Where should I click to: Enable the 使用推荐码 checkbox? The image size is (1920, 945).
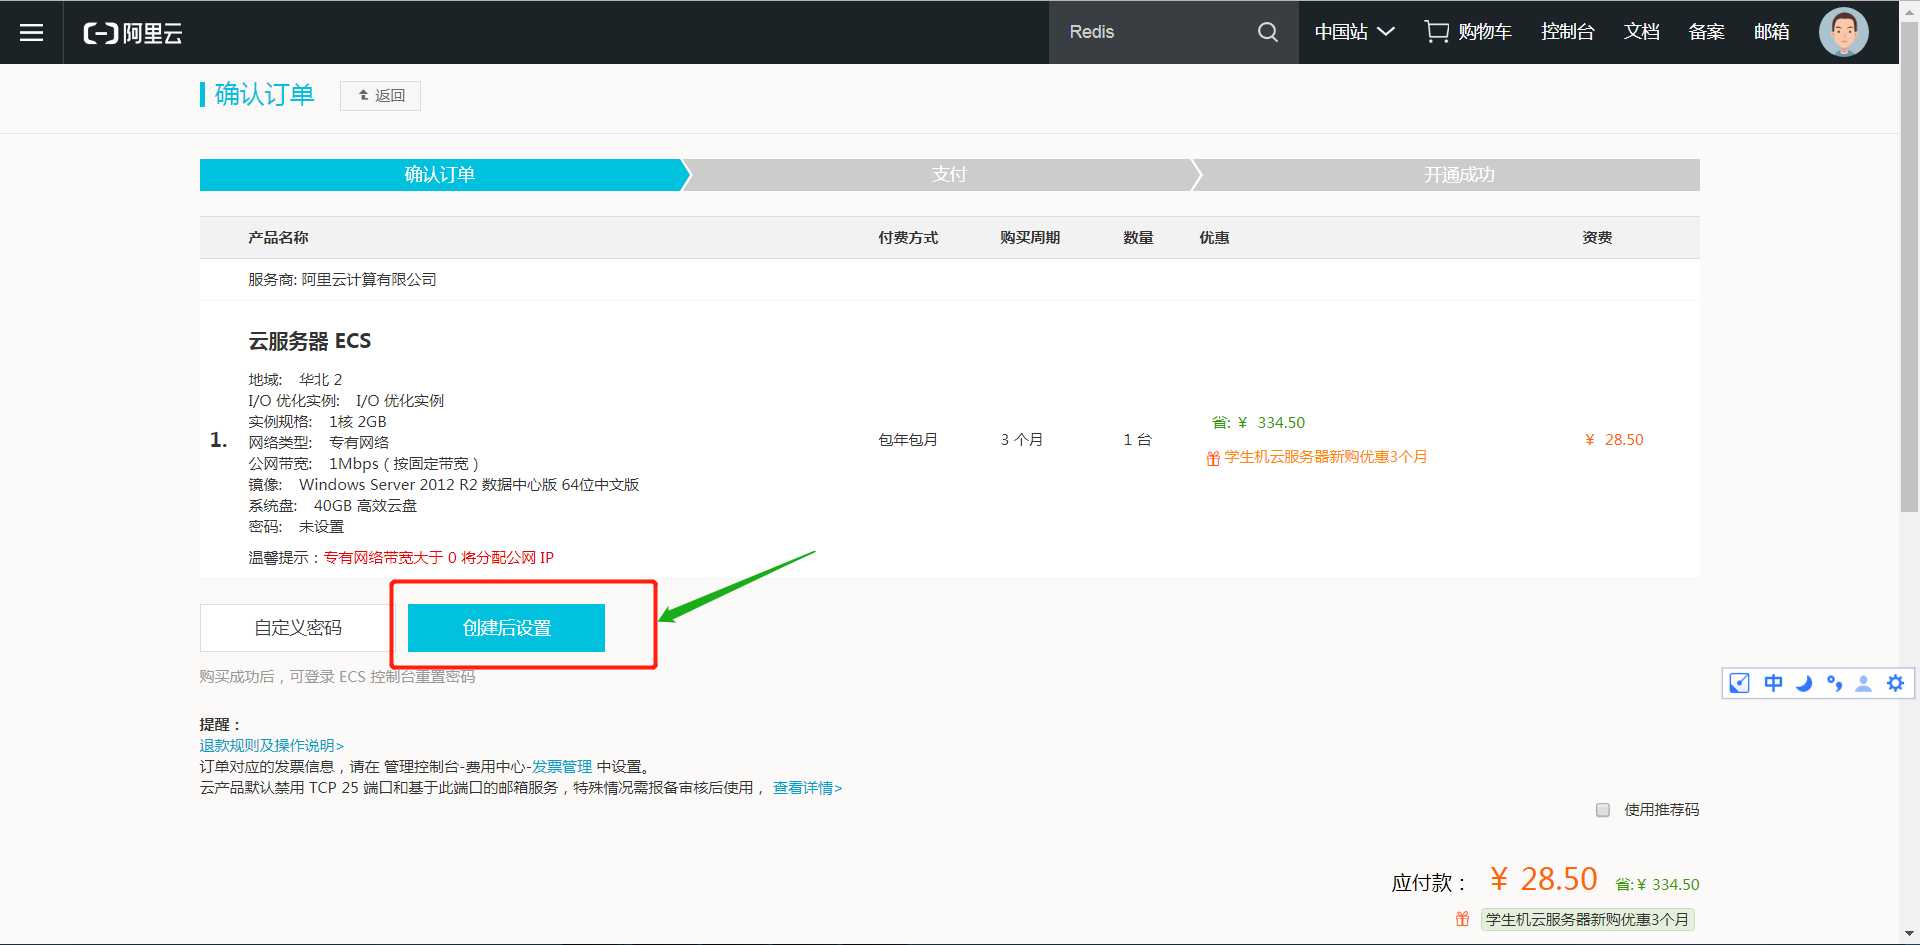pyautogui.click(x=1603, y=810)
